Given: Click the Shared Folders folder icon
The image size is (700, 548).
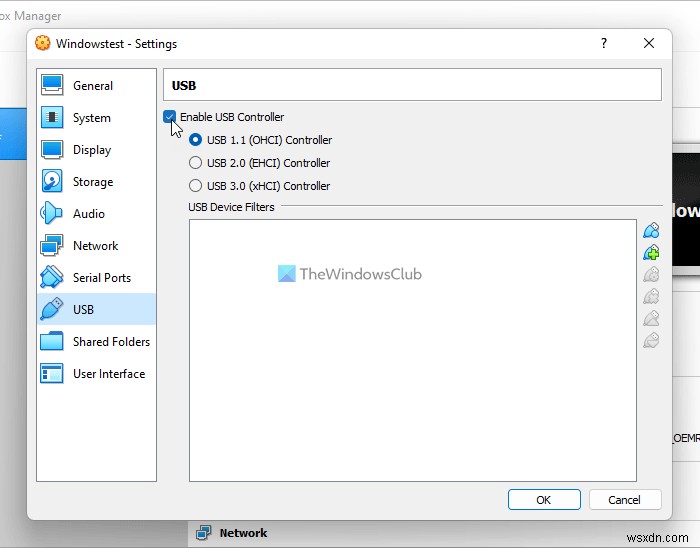Looking at the screenshot, I should pyautogui.click(x=52, y=341).
